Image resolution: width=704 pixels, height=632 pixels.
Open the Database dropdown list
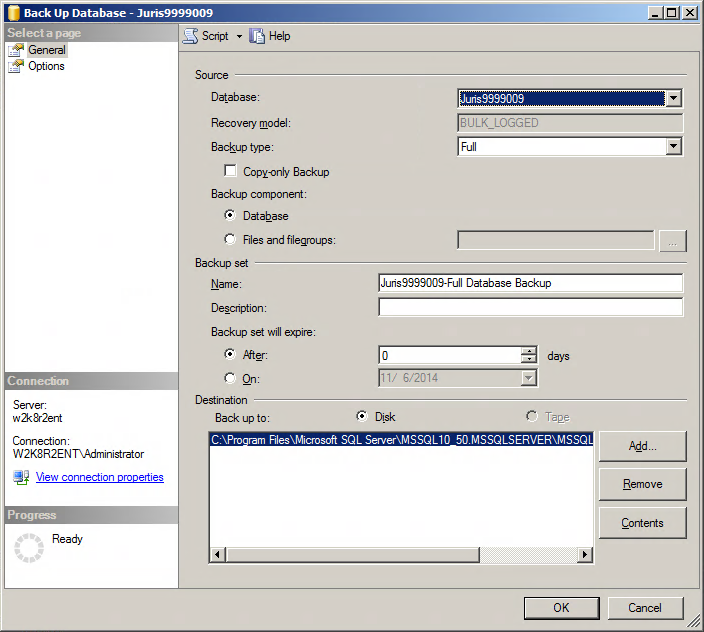coord(673,98)
